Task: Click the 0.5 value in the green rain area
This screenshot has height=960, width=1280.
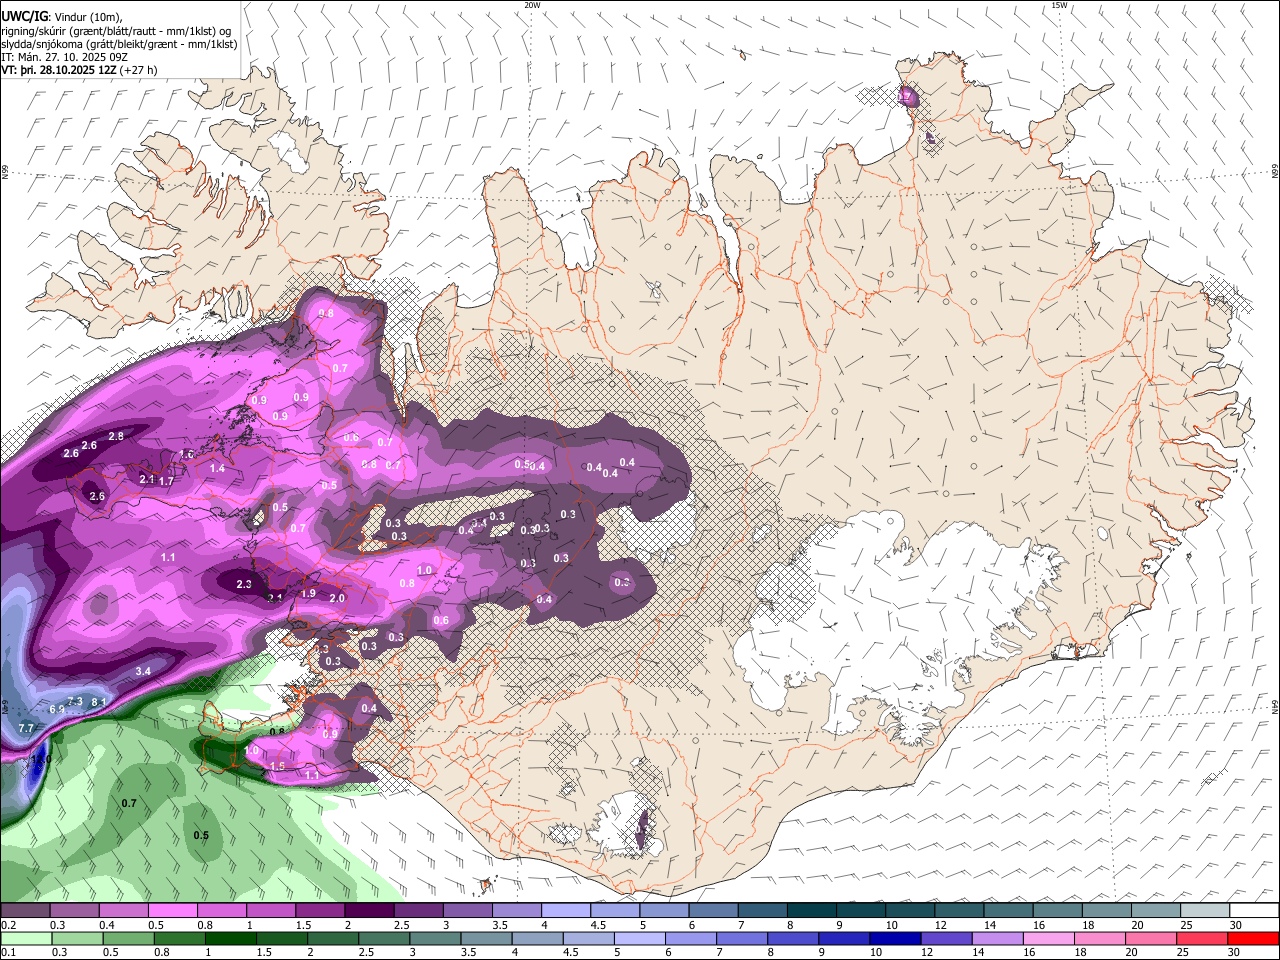Action: point(201,835)
